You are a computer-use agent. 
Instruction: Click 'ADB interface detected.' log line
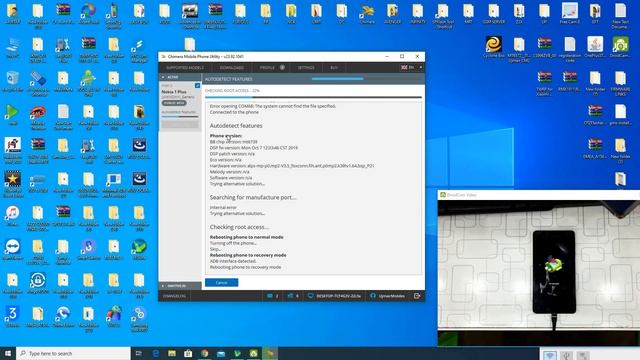click(233, 261)
